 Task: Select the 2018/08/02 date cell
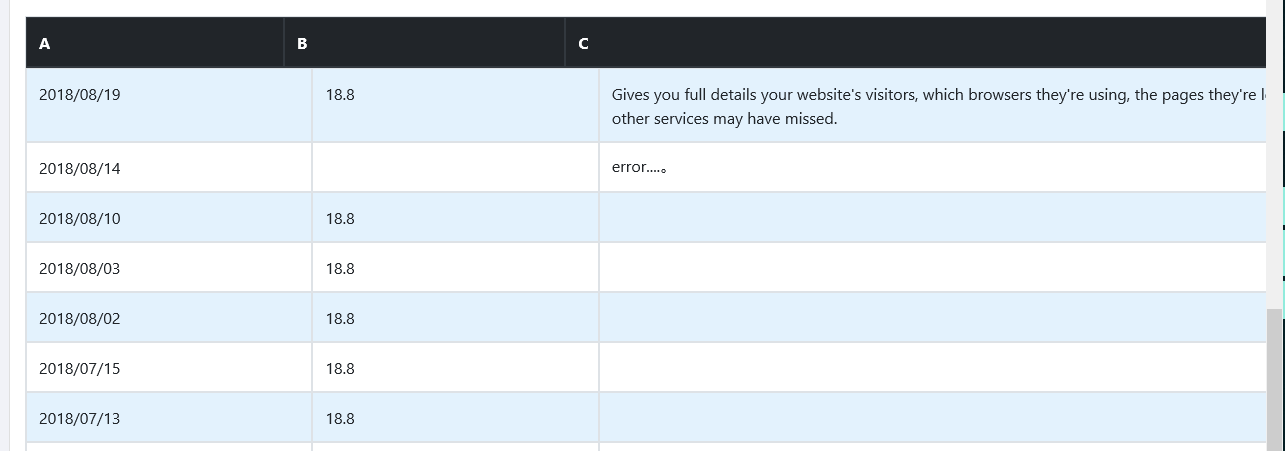[80, 319]
